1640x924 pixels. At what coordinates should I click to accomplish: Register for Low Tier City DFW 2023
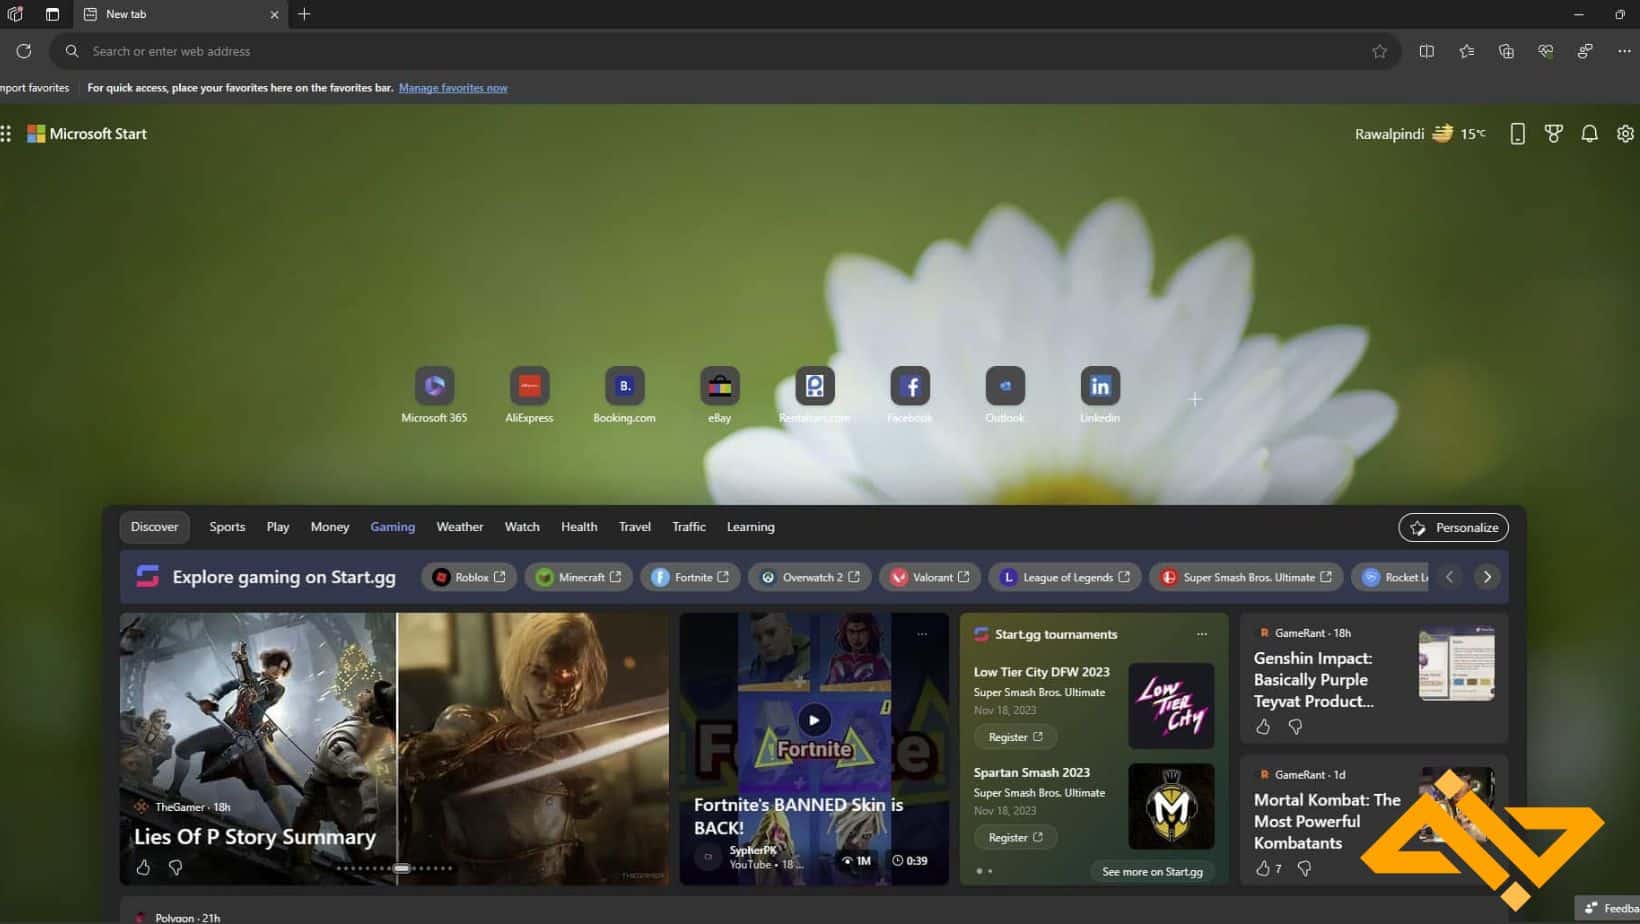coord(1015,737)
